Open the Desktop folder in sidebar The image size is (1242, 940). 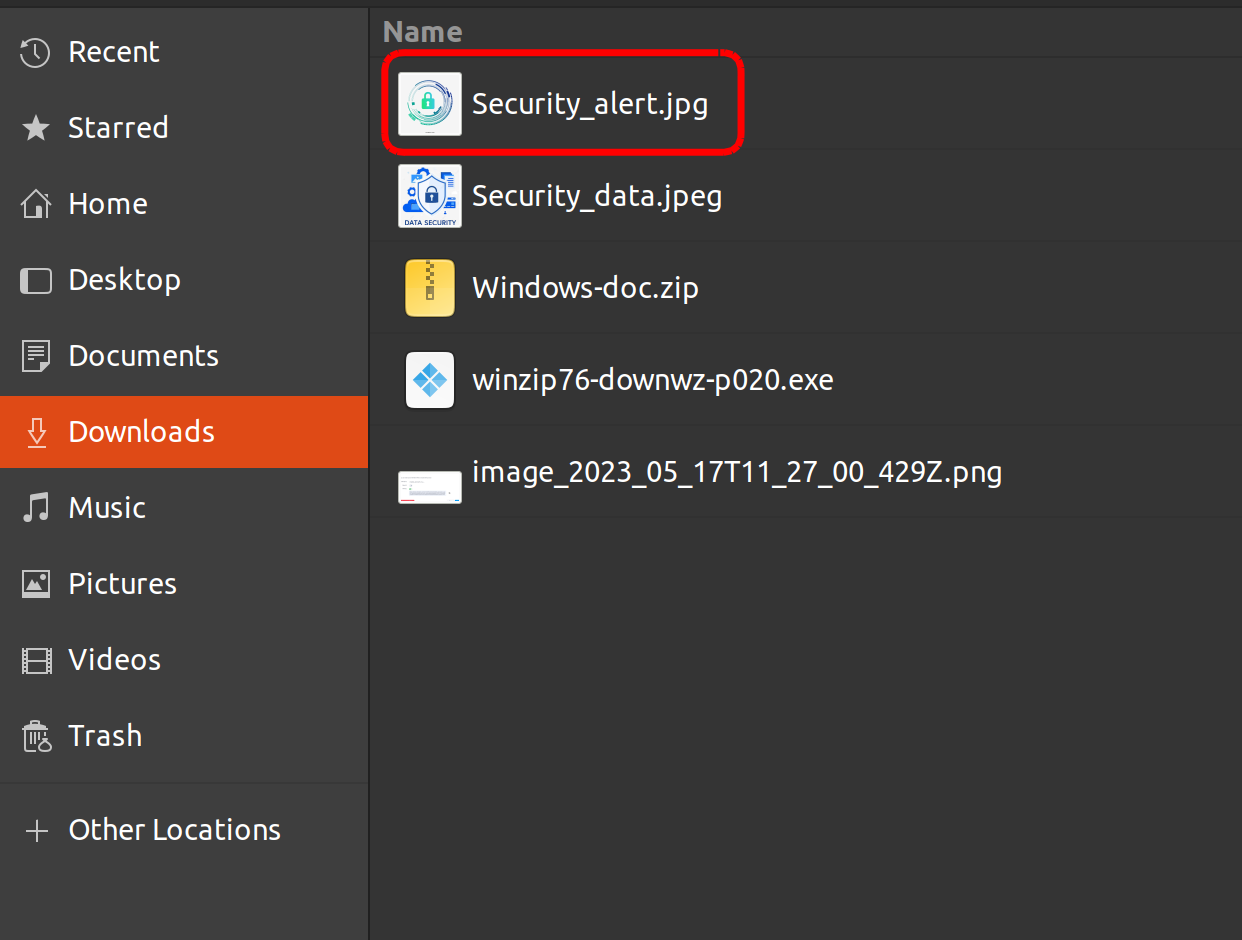coord(124,280)
